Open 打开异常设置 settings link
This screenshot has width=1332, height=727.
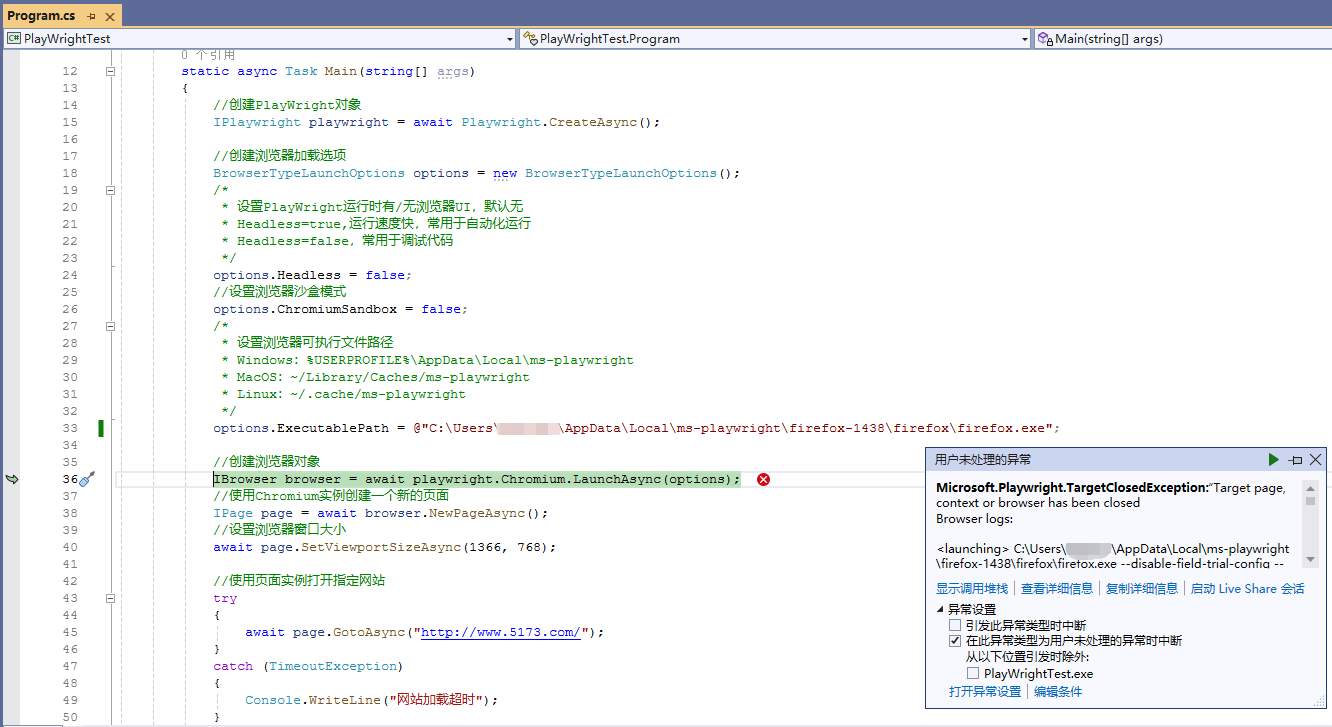pos(986,691)
